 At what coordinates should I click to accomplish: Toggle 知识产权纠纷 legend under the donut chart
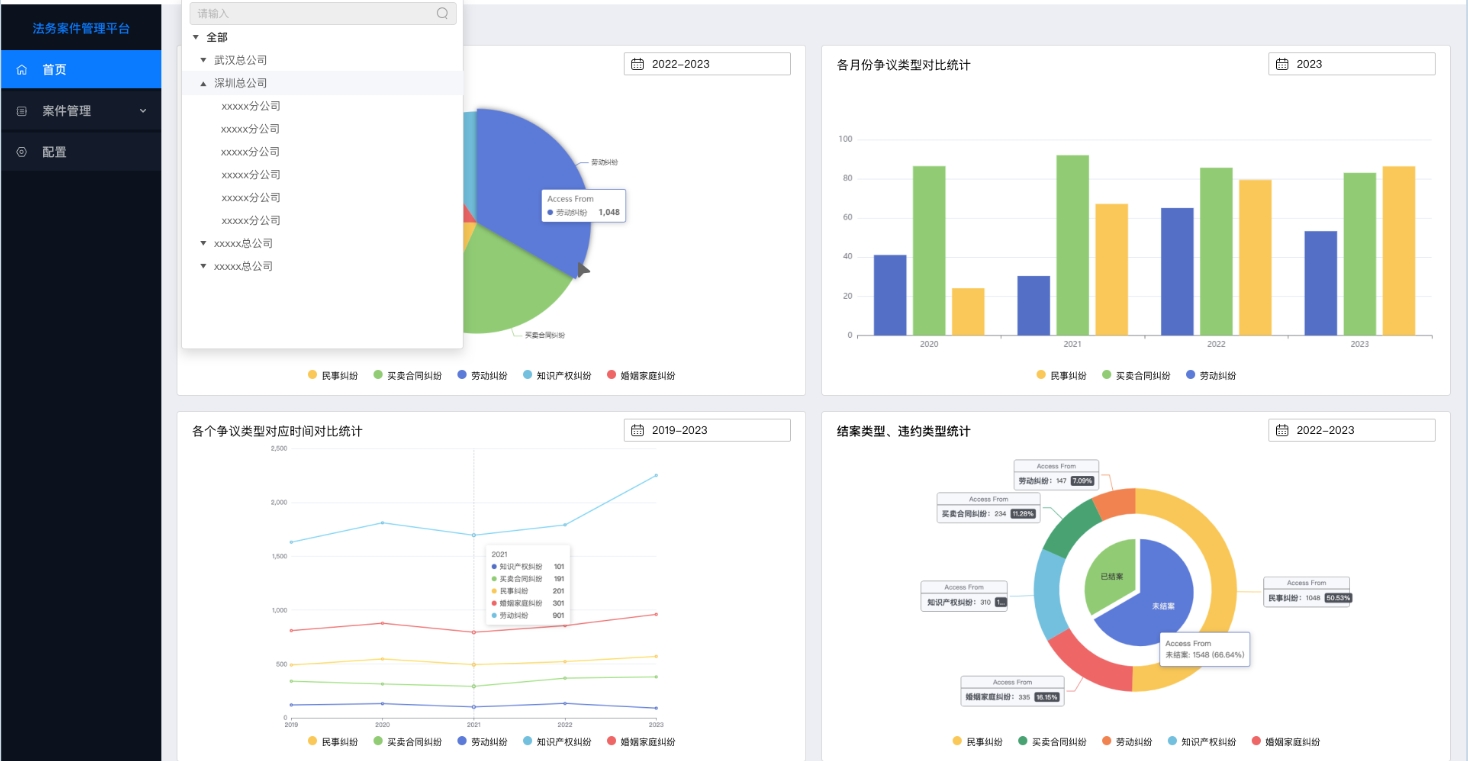click(x=1201, y=742)
